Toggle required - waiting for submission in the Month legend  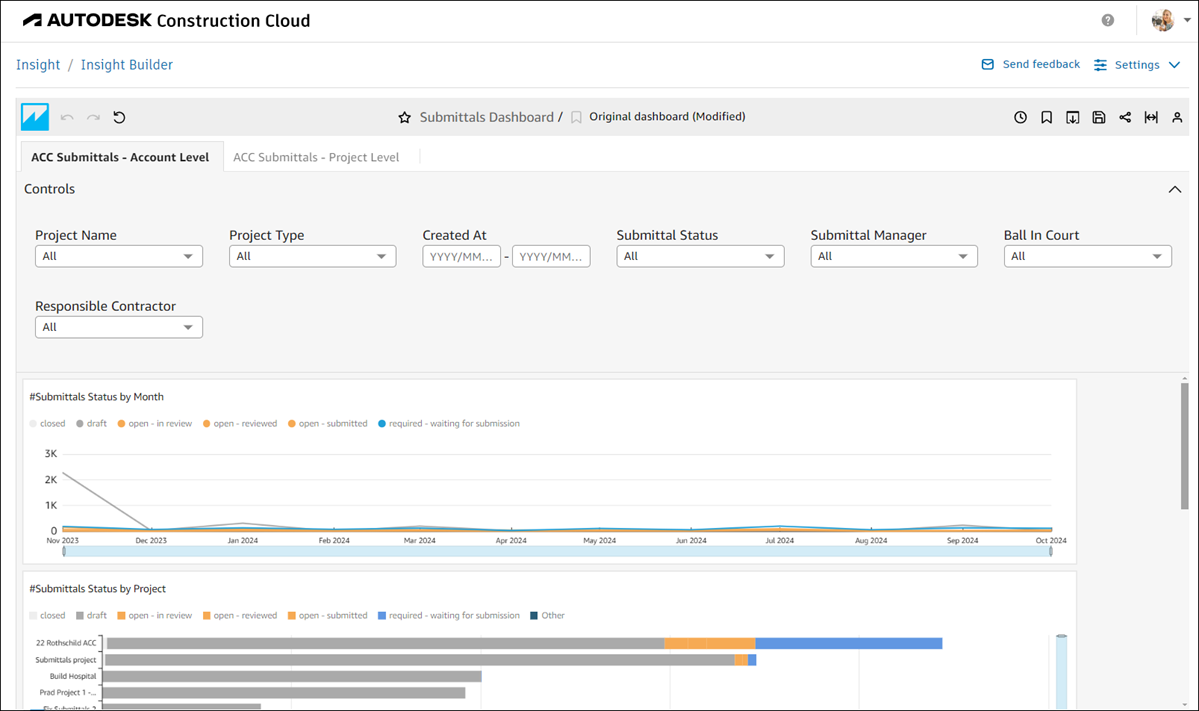pos(449,424)
